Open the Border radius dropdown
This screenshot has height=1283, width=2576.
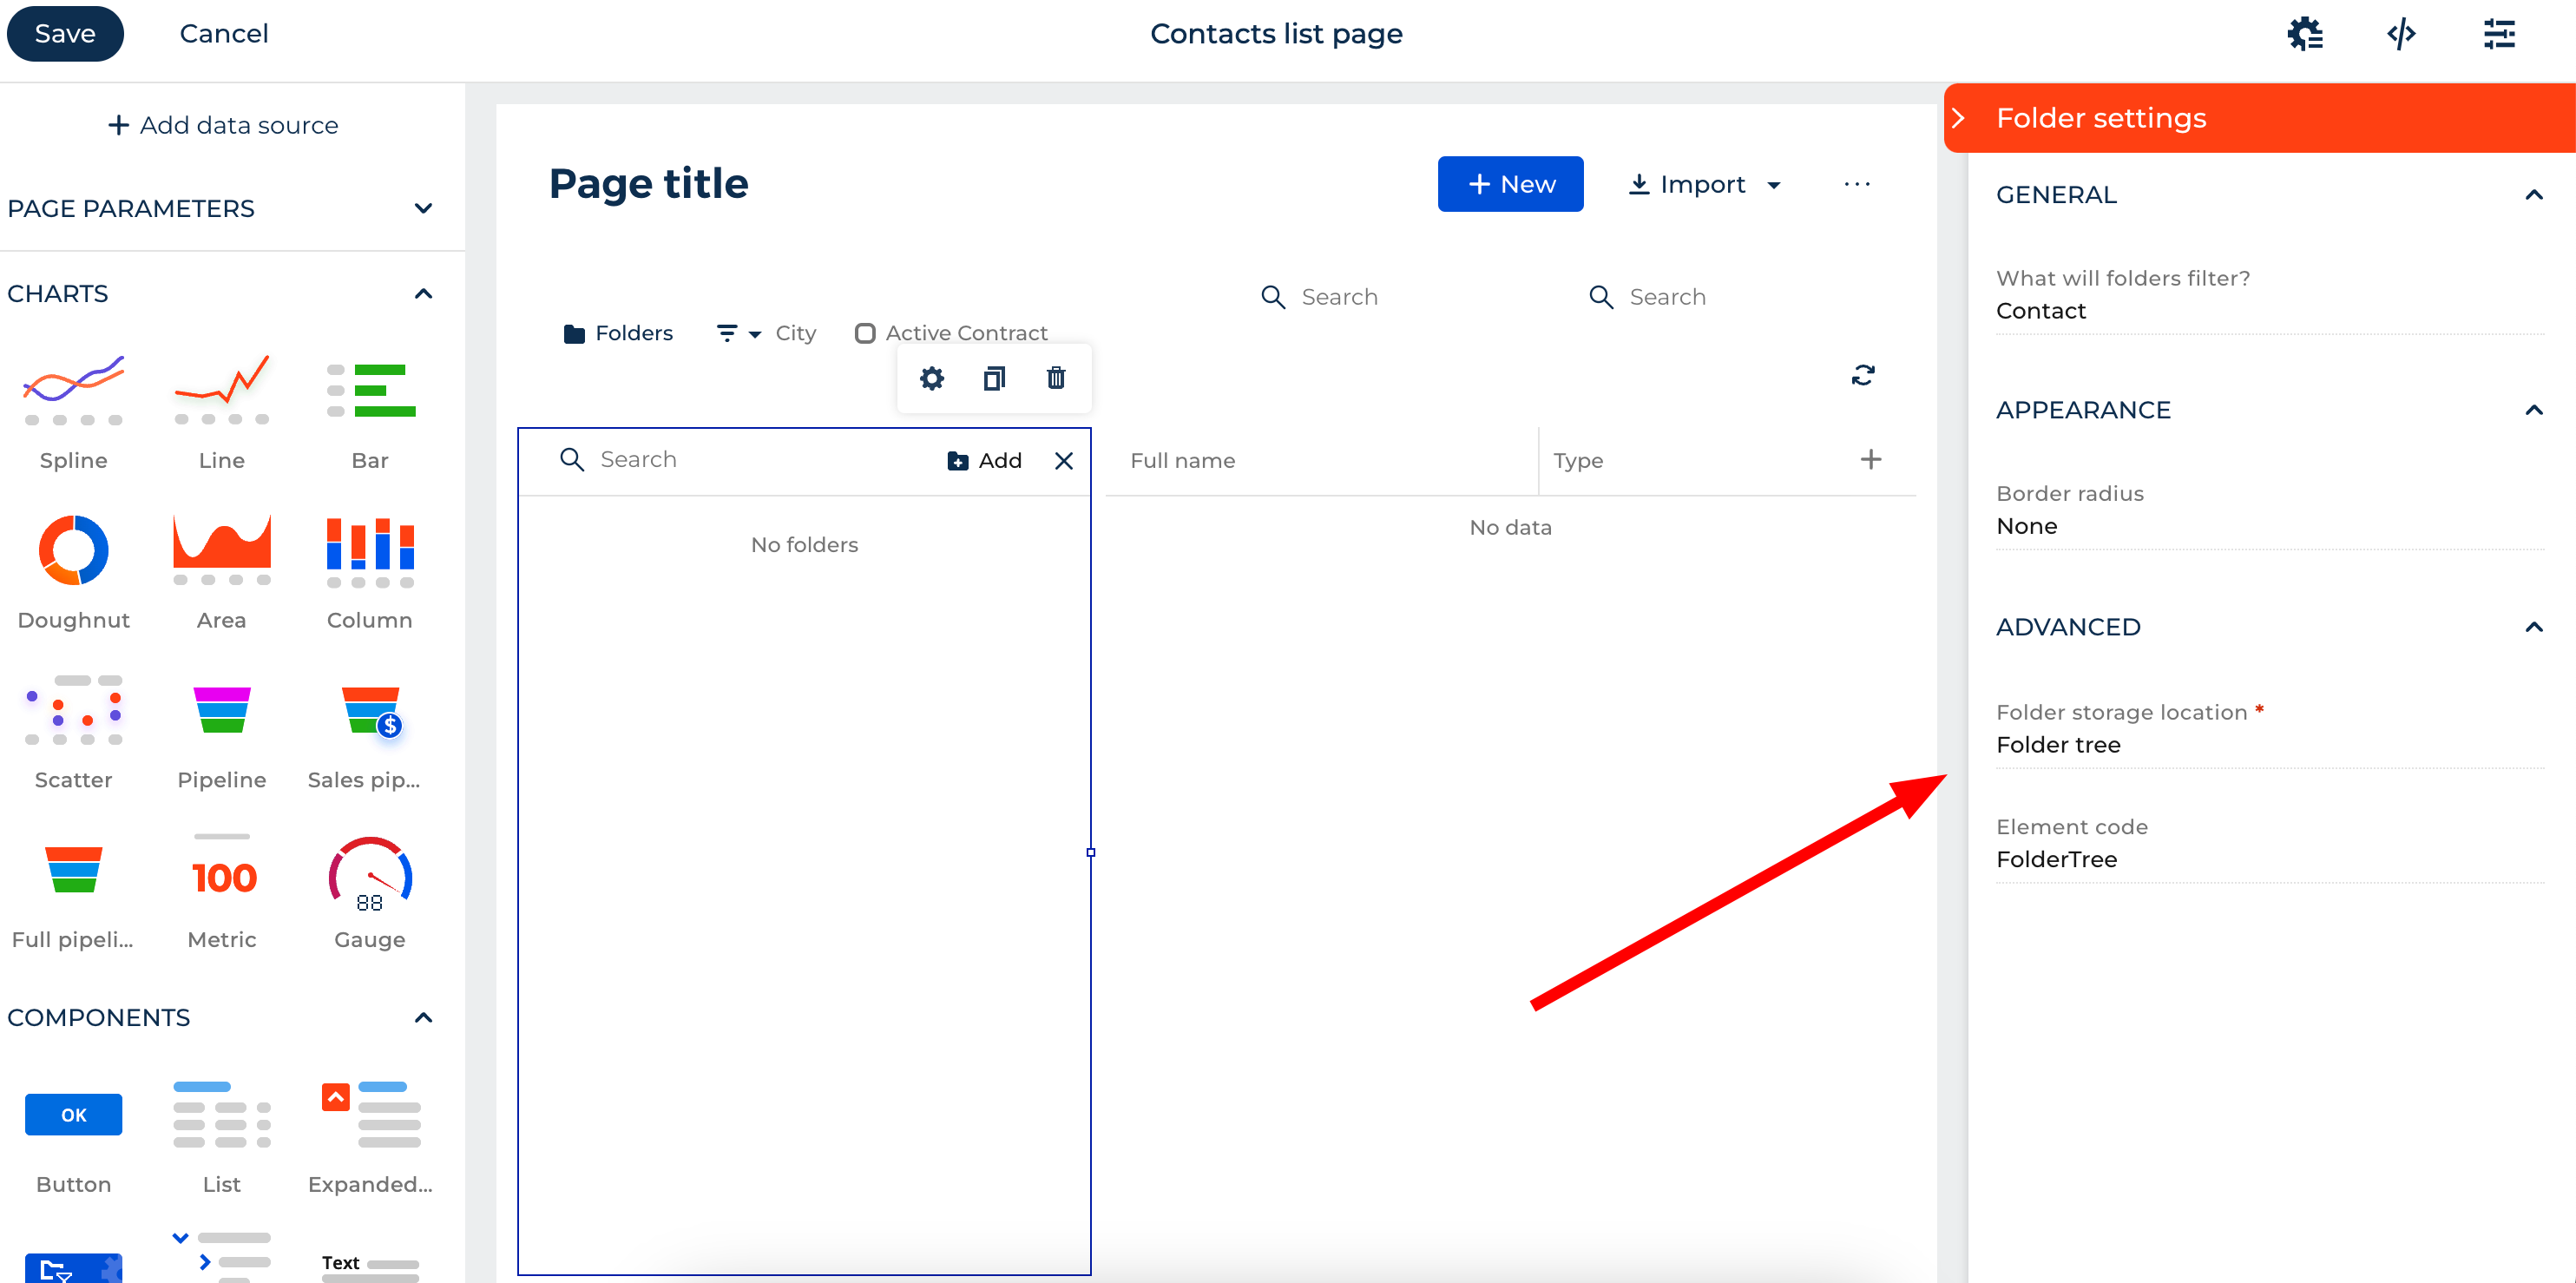(x=2269, y=526)
